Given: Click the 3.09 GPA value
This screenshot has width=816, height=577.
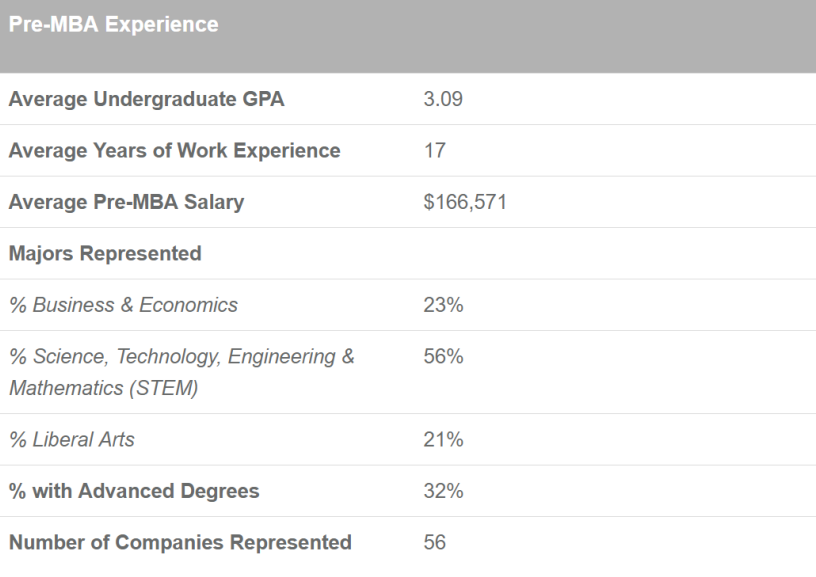Looking at the screenshot, I should tap(443, 99).
